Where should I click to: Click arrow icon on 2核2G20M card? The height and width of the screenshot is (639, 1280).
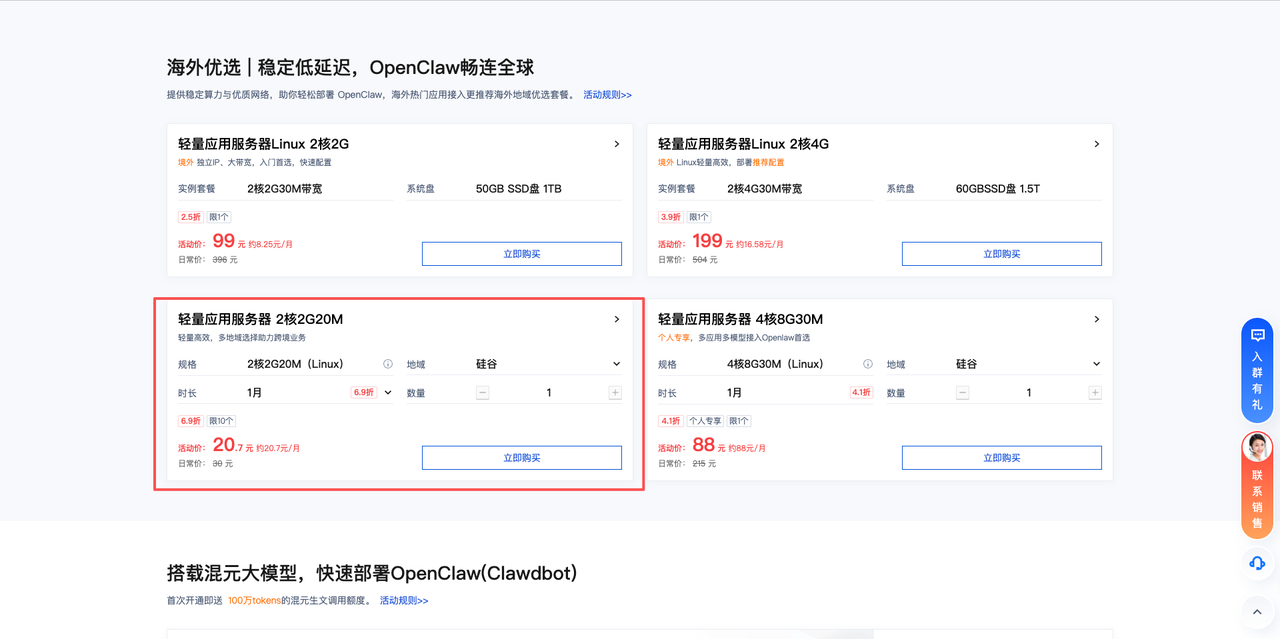coord(616,319)
